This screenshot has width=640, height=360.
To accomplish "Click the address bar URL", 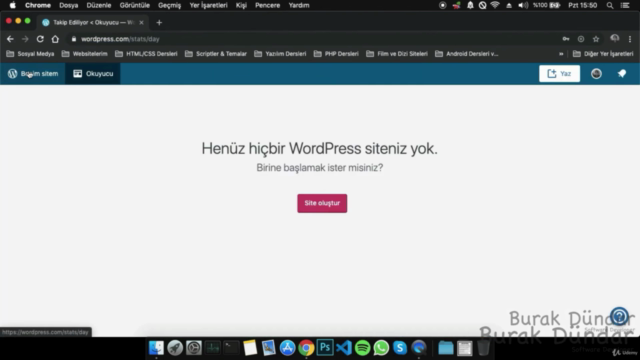I will click(120, 39).
